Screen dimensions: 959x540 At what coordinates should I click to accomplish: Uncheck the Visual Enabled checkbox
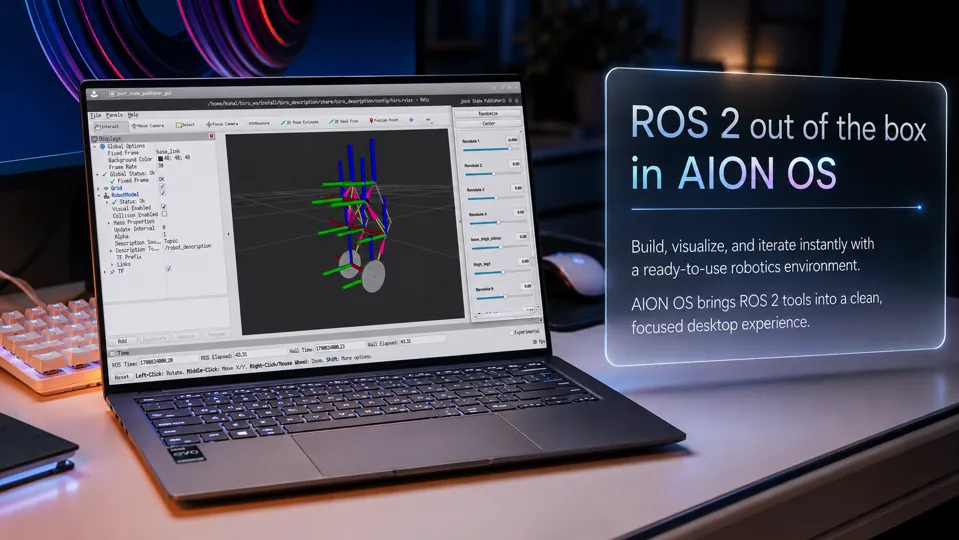point(164,207)
